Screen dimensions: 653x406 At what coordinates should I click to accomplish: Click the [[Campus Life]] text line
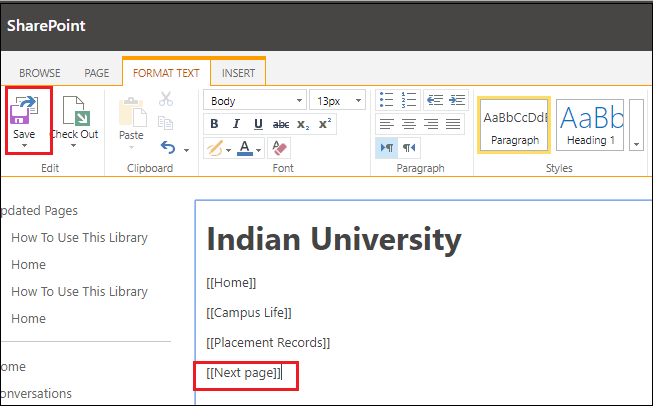249,313
